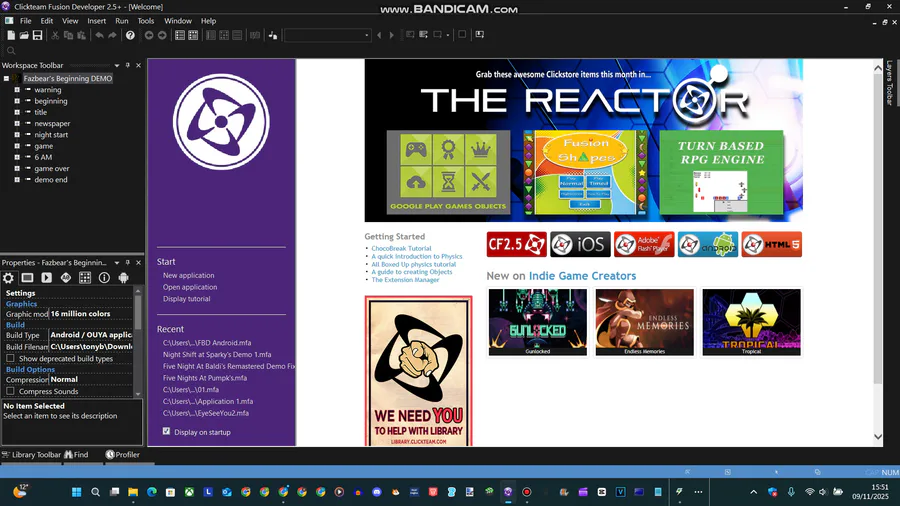Click Open application link

[x=190, y=287]
